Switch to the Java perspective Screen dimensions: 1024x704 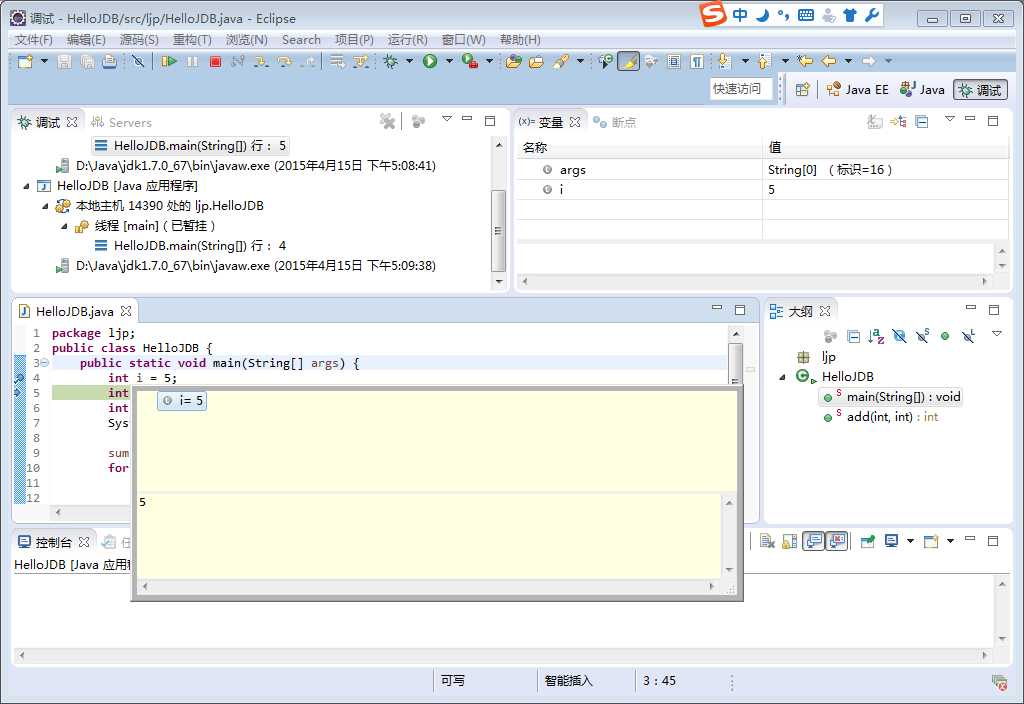pyautogui.click(x=922, y=89)
